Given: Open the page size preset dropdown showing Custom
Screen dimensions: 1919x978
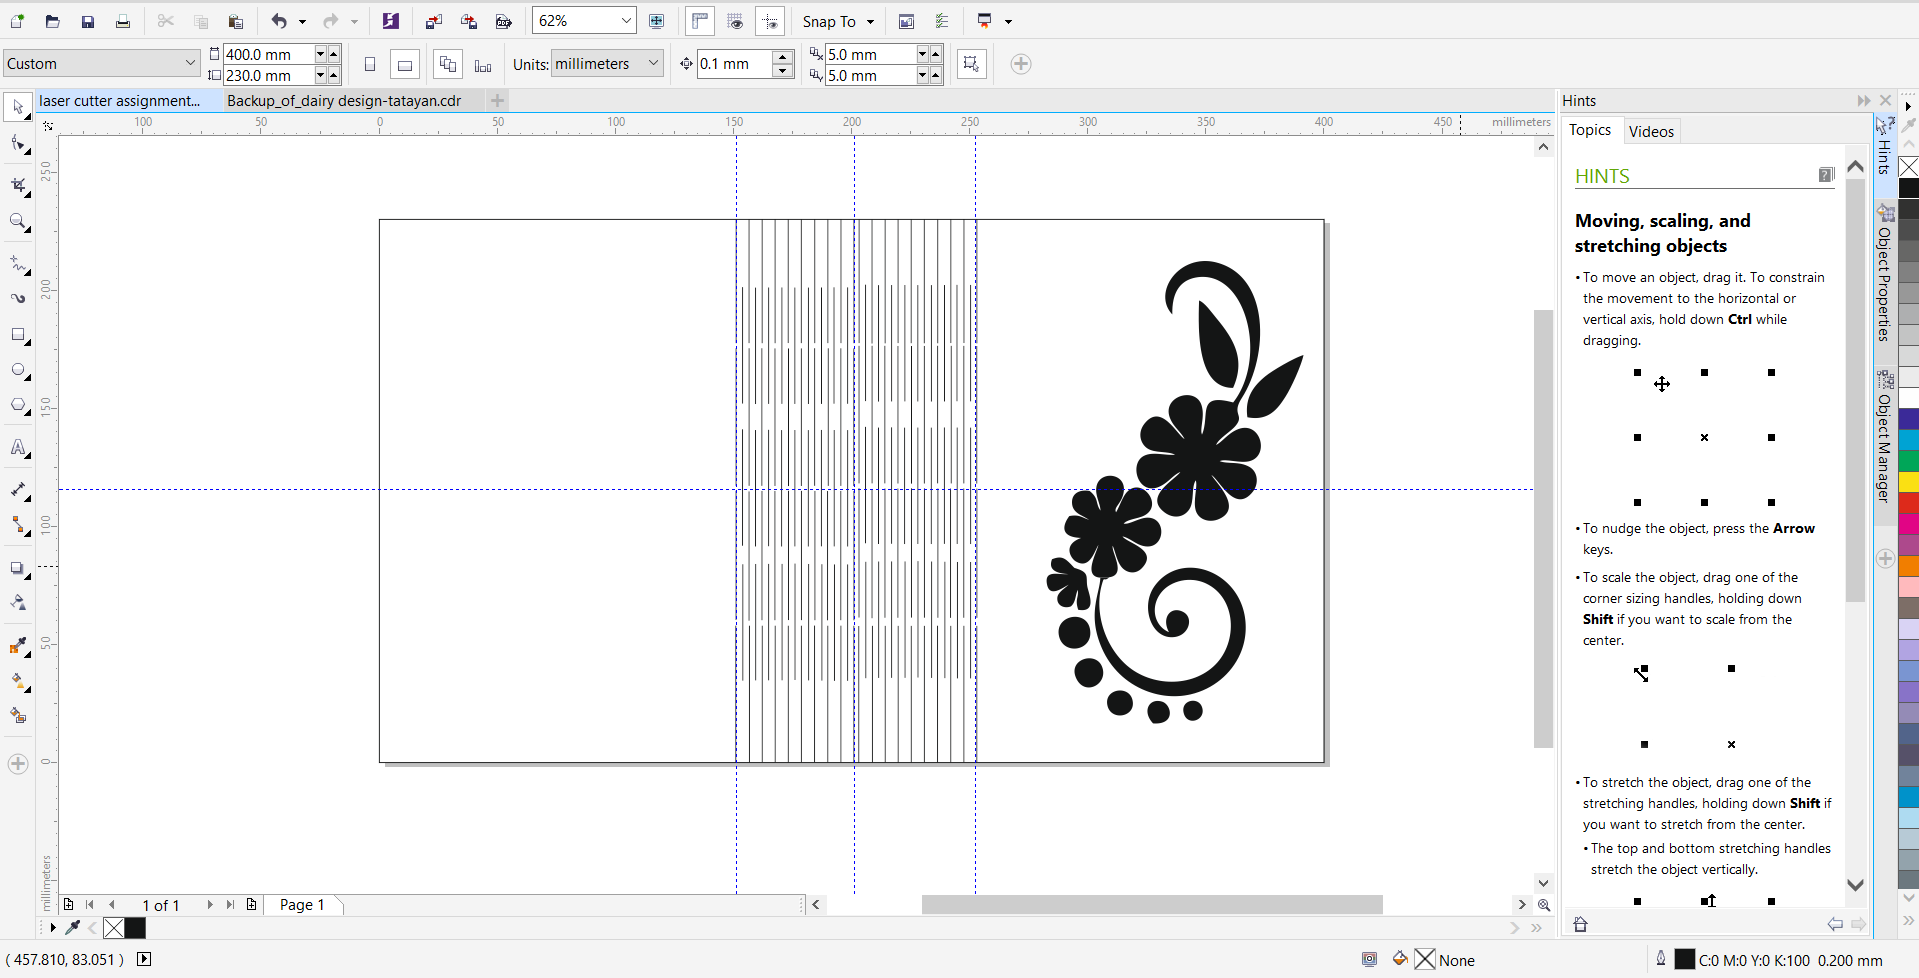Looking at the screenshot, I should [100, 63].
